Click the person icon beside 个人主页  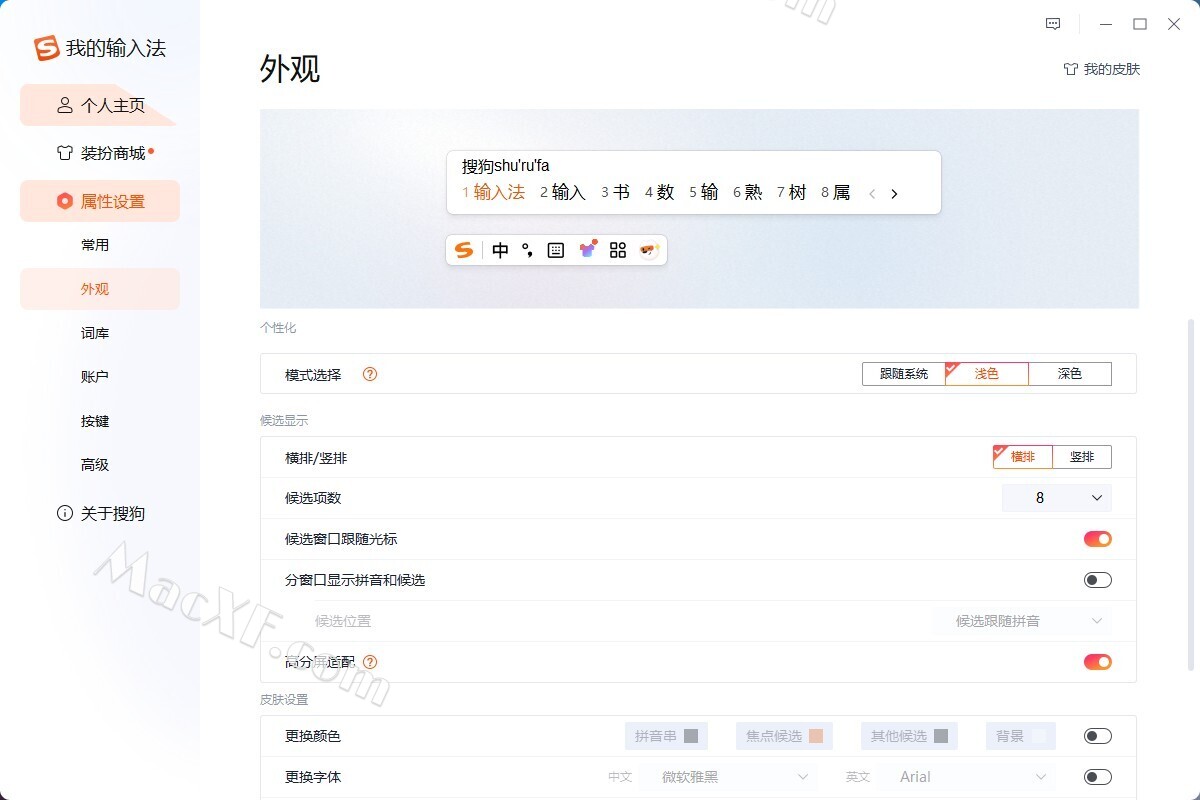[65, 105]
